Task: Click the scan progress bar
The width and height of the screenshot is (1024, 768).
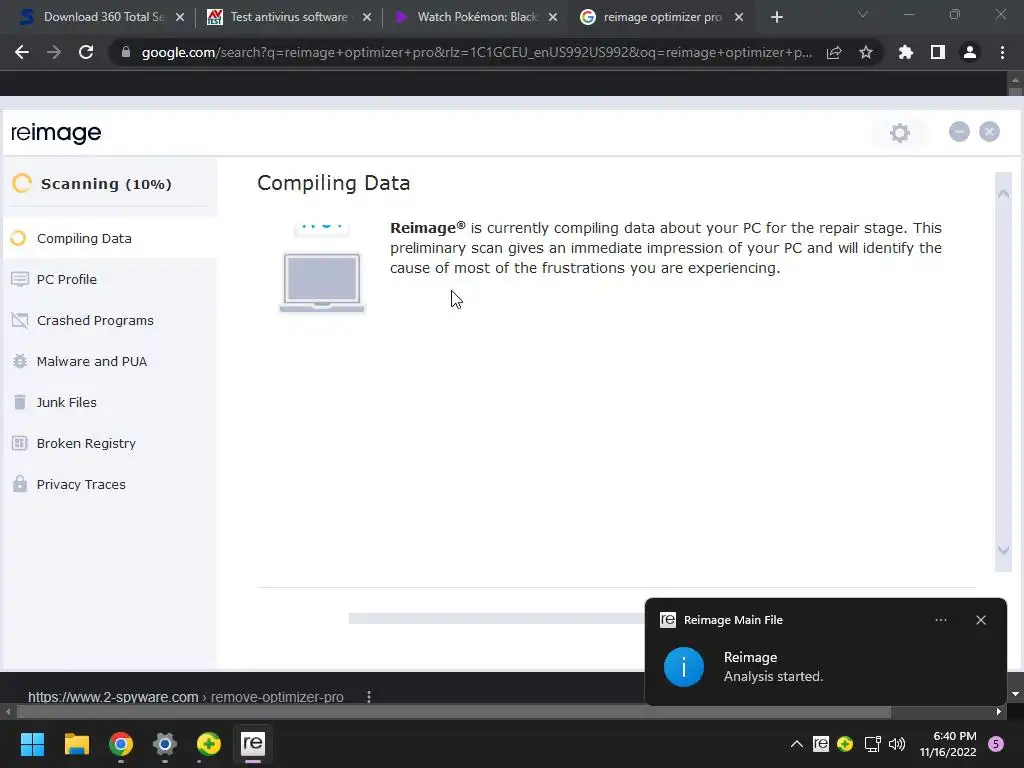Action: pos(496,618)
